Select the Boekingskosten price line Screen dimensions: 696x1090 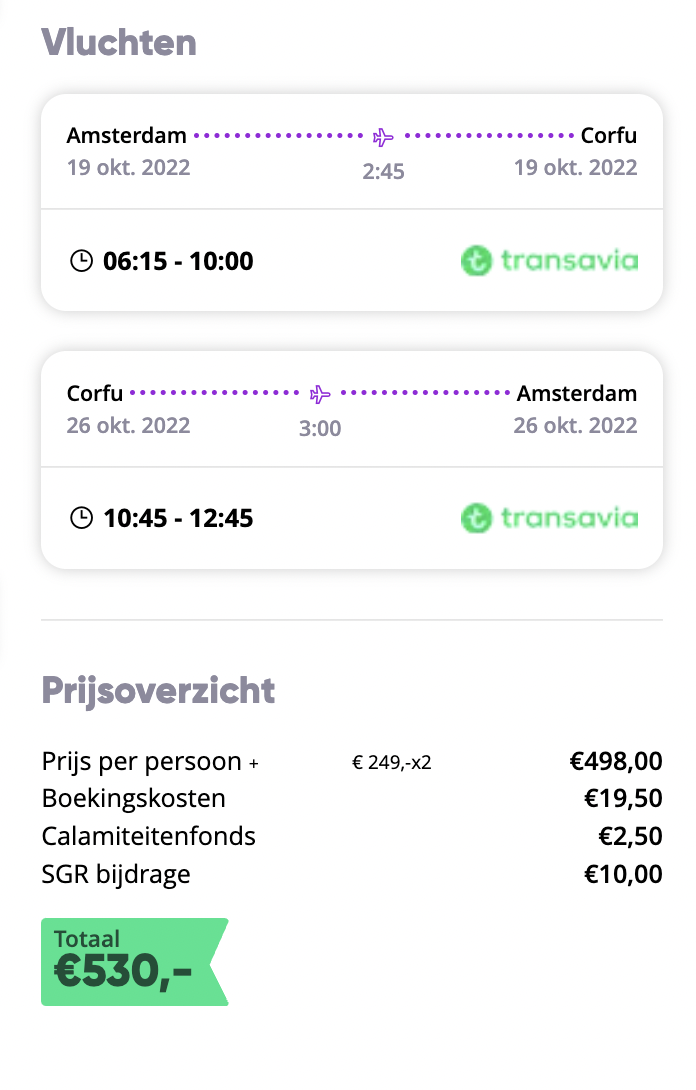(352, 798)
